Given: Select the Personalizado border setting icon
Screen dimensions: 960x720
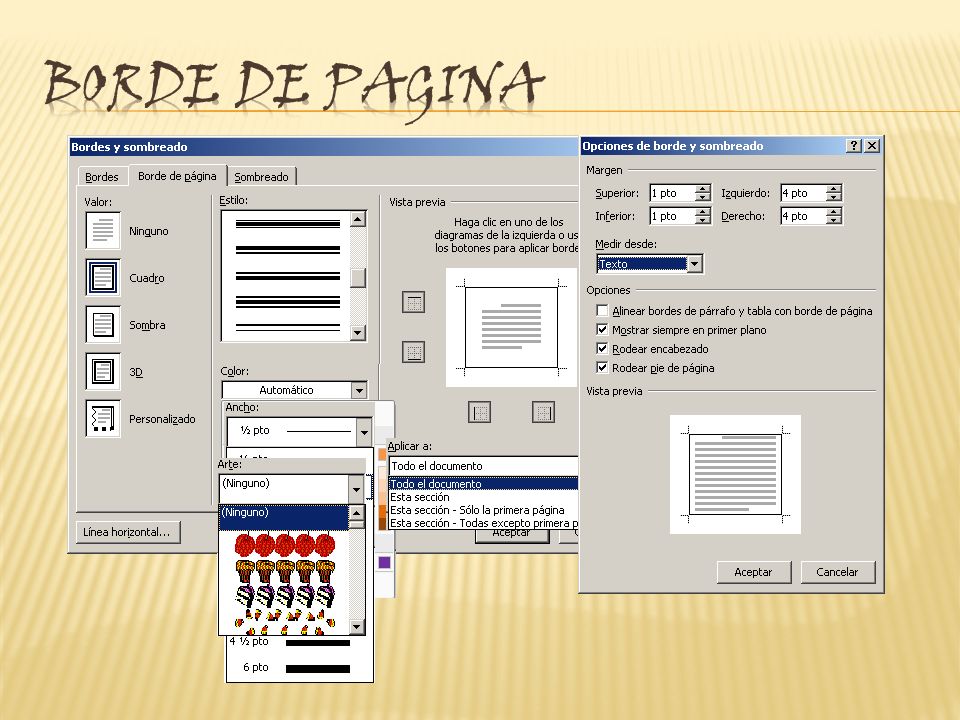Looking at the screenshot, I should [x=102, y=419].
